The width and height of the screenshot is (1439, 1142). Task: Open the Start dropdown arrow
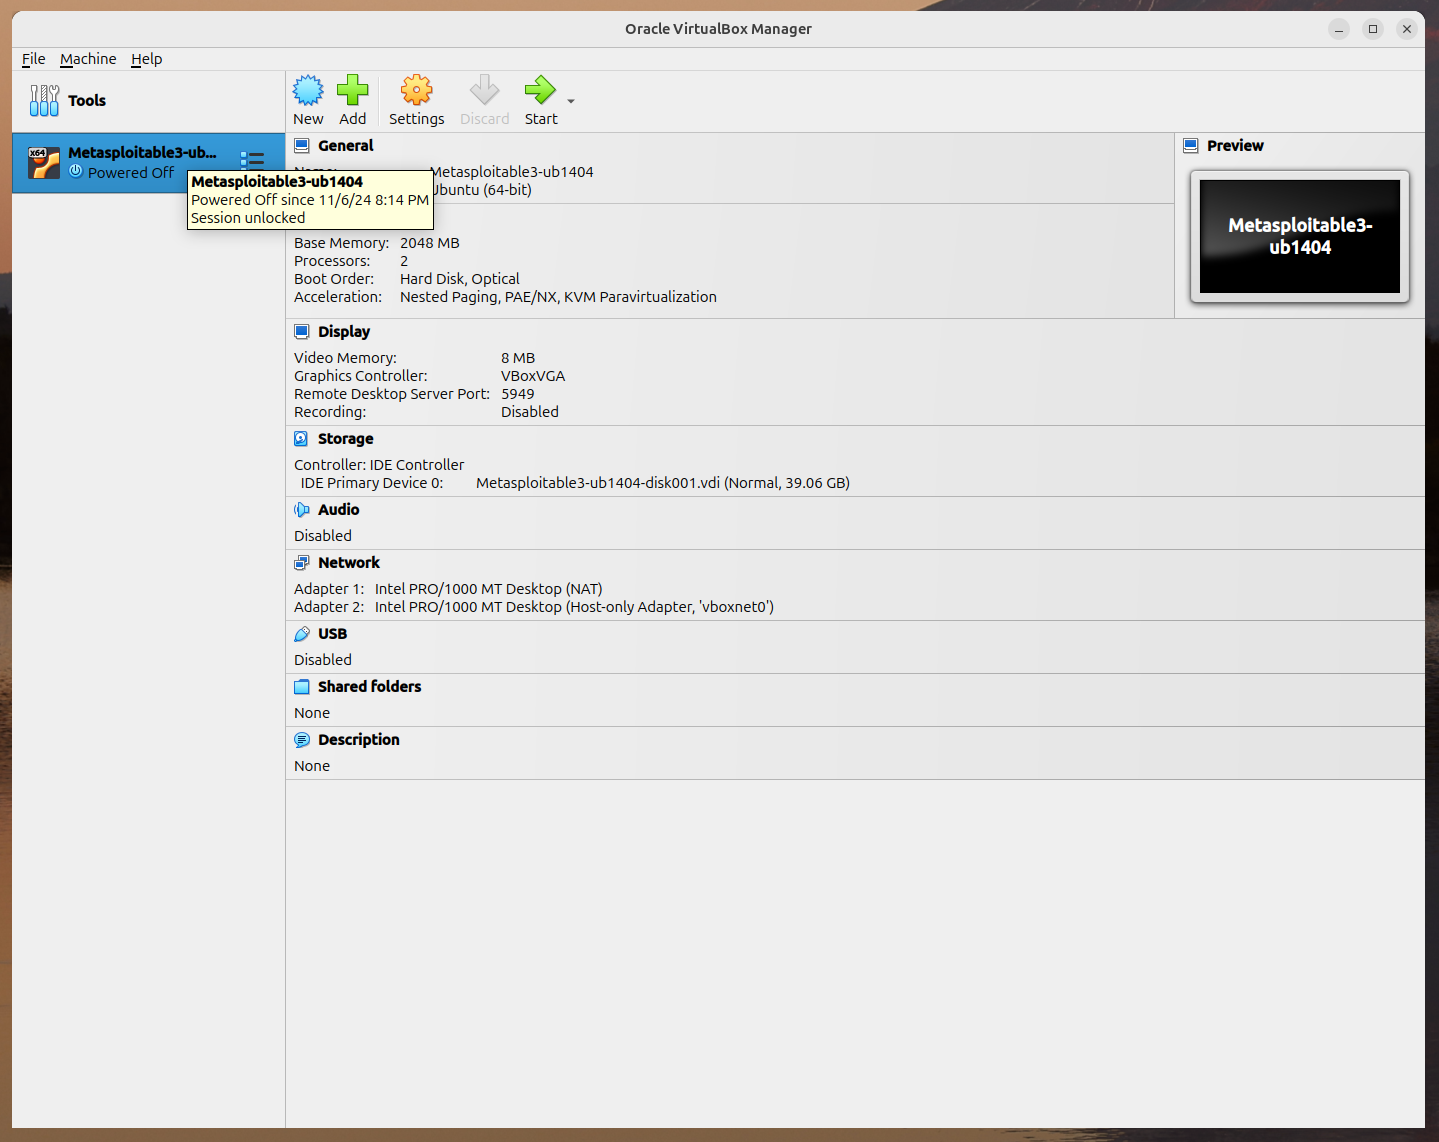(571, 101)
